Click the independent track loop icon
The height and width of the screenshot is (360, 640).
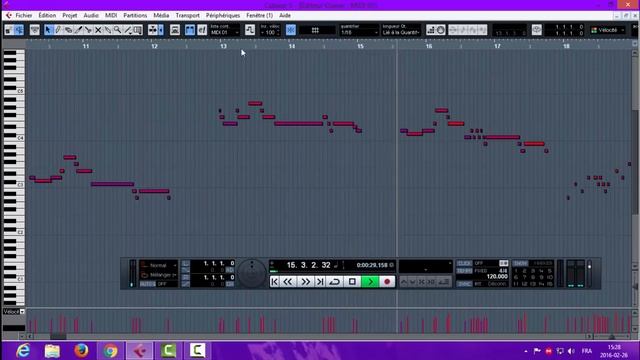(x=536, y=30)
